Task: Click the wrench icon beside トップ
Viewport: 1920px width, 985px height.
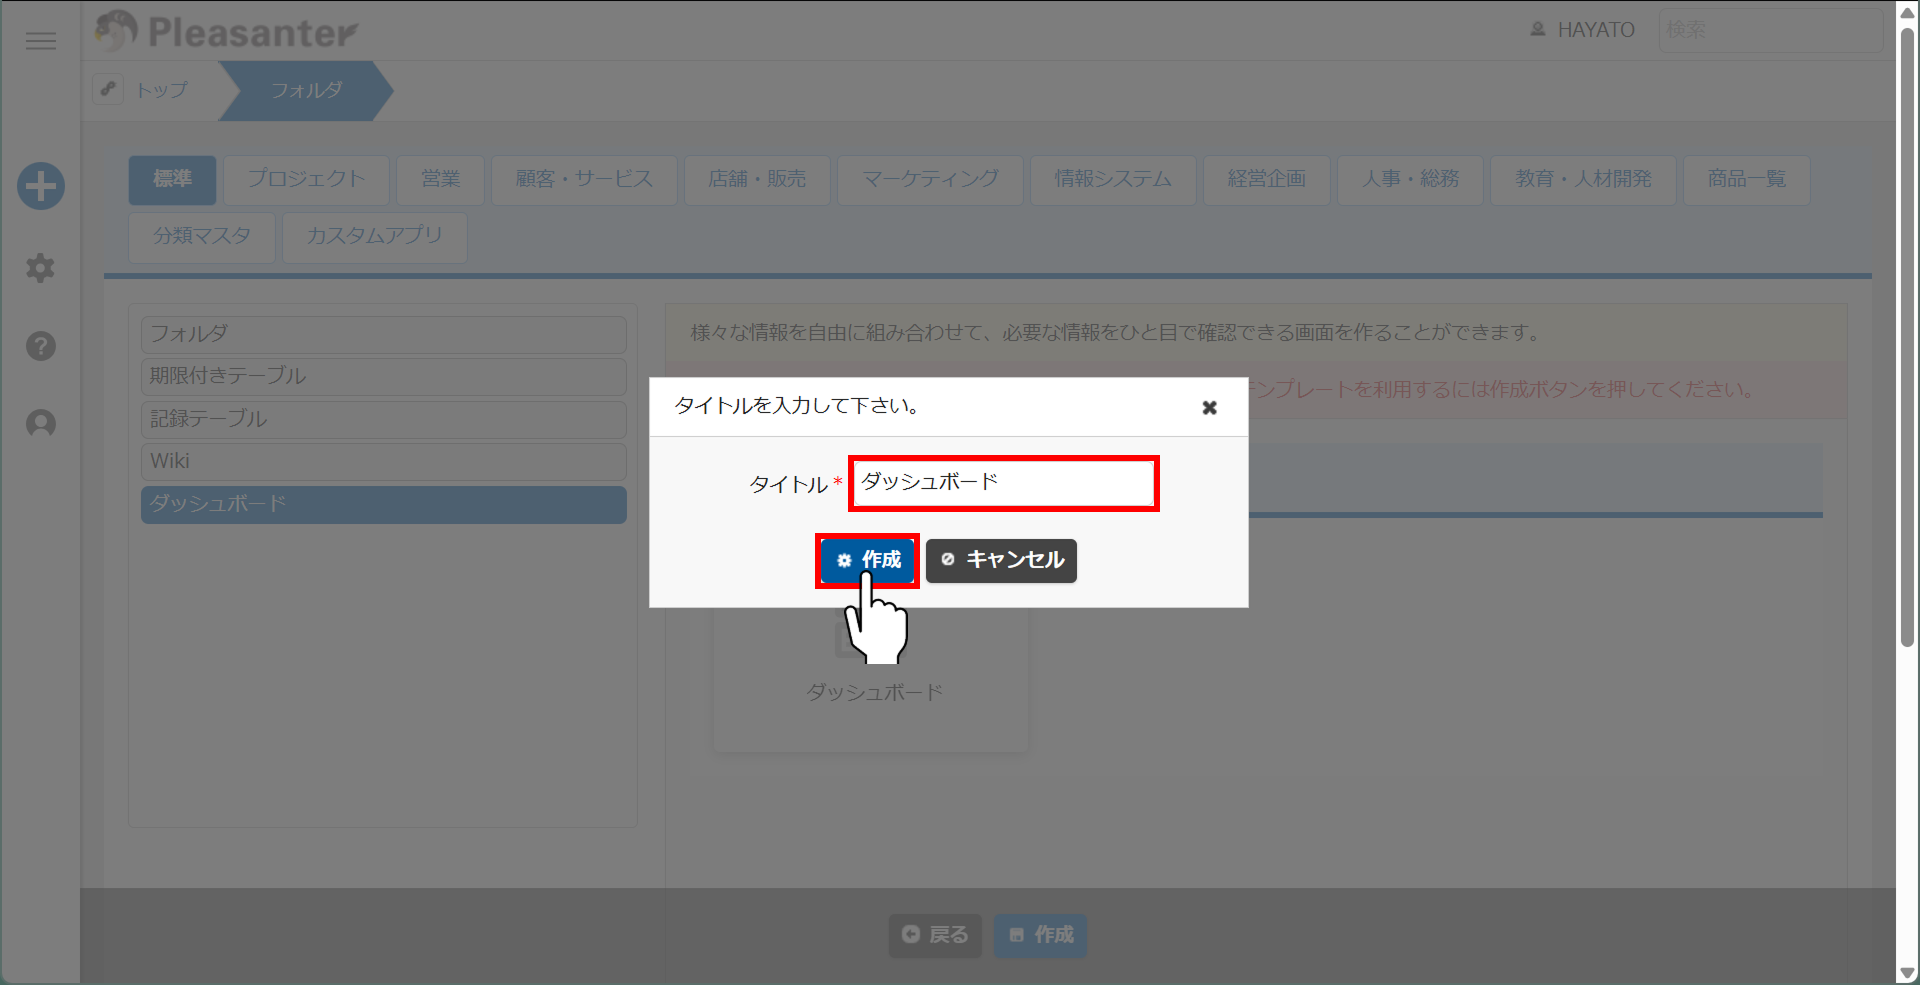Action: pyautogui.click(x=108, y=89)
